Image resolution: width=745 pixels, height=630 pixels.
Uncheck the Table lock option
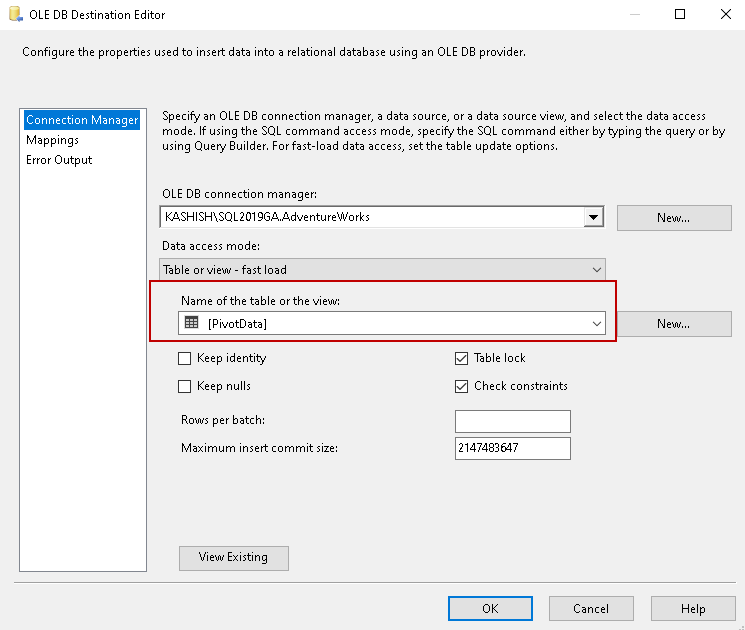tap(461, 358)
